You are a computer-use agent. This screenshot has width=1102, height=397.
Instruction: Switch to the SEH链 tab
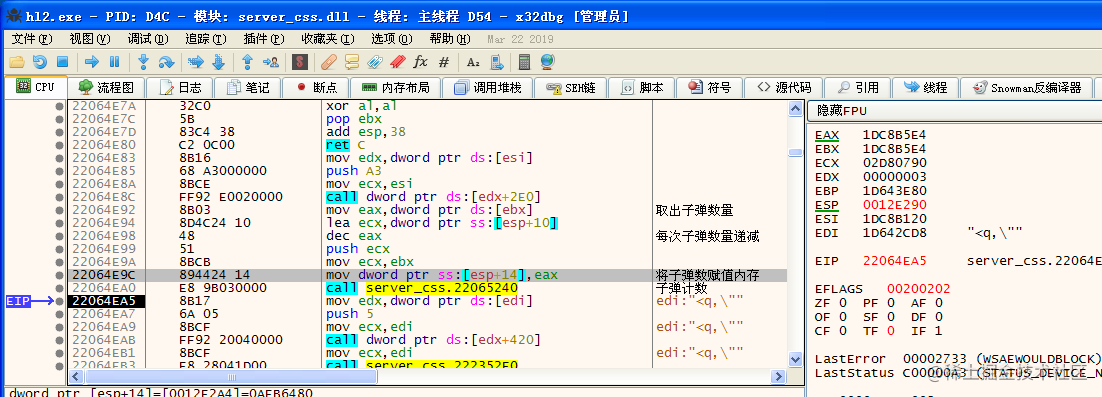pyautogui.click(x=570, y=88)
